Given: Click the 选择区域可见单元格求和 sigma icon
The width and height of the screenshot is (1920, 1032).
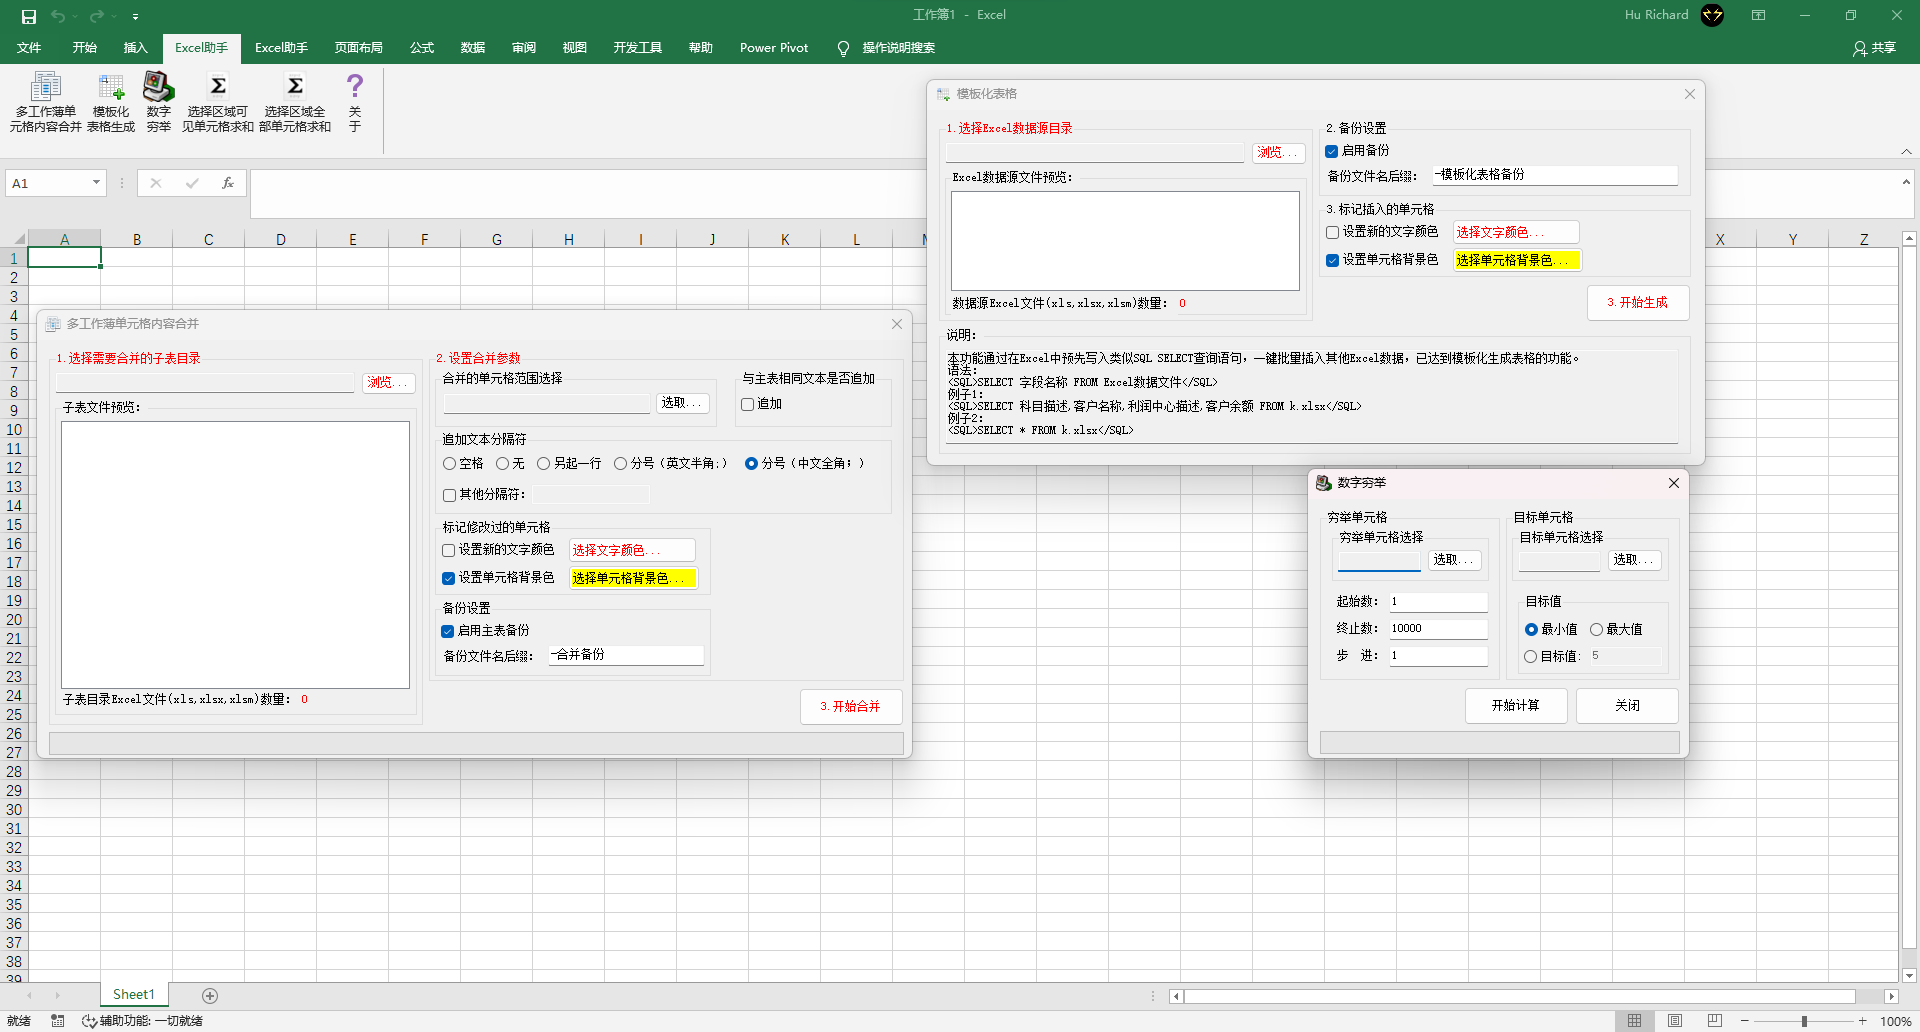Looking at the screenshot, I should (217, 99).
